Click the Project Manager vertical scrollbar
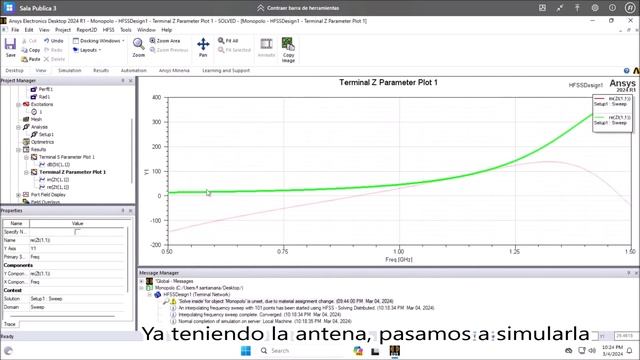 click(132, 151)
